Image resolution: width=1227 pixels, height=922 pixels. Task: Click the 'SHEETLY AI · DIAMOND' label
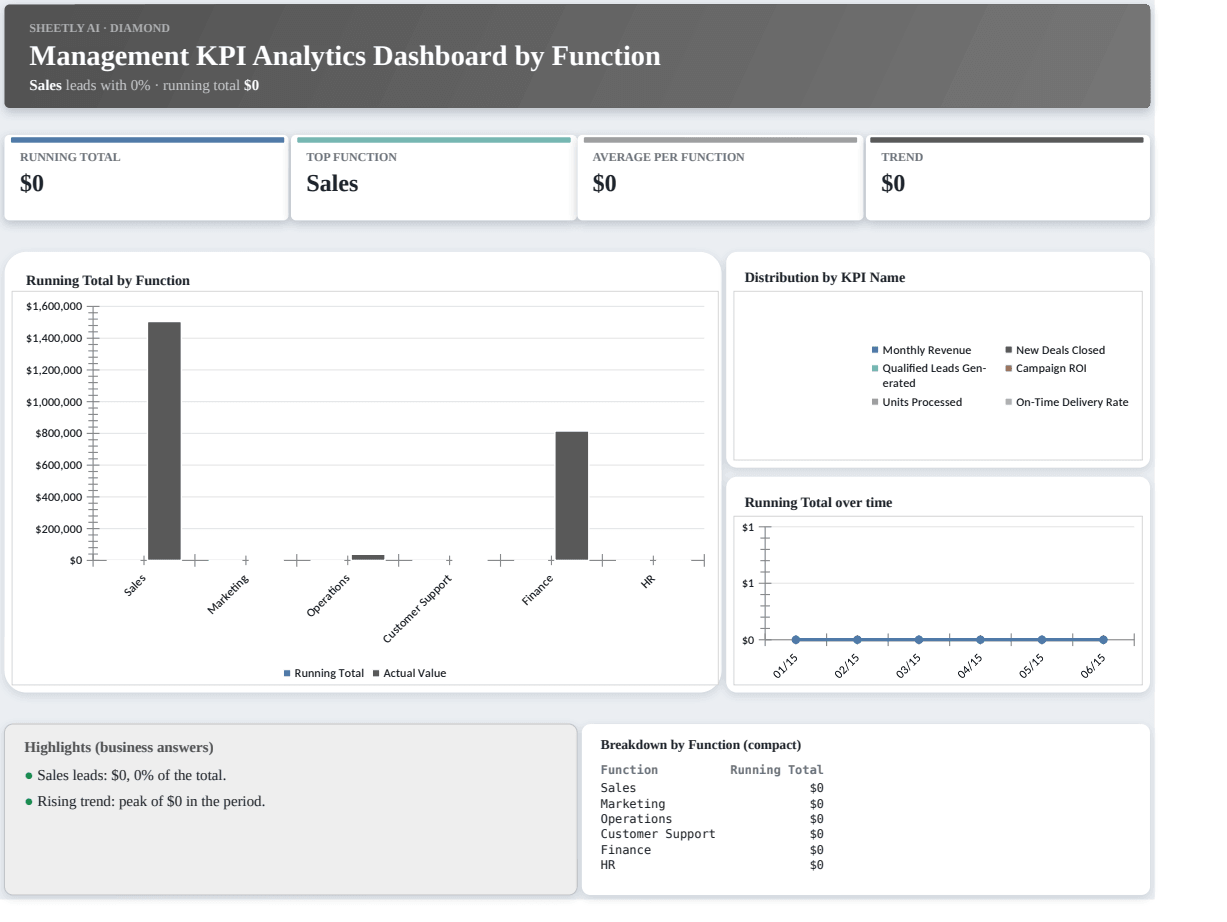(x=99, y=27)
